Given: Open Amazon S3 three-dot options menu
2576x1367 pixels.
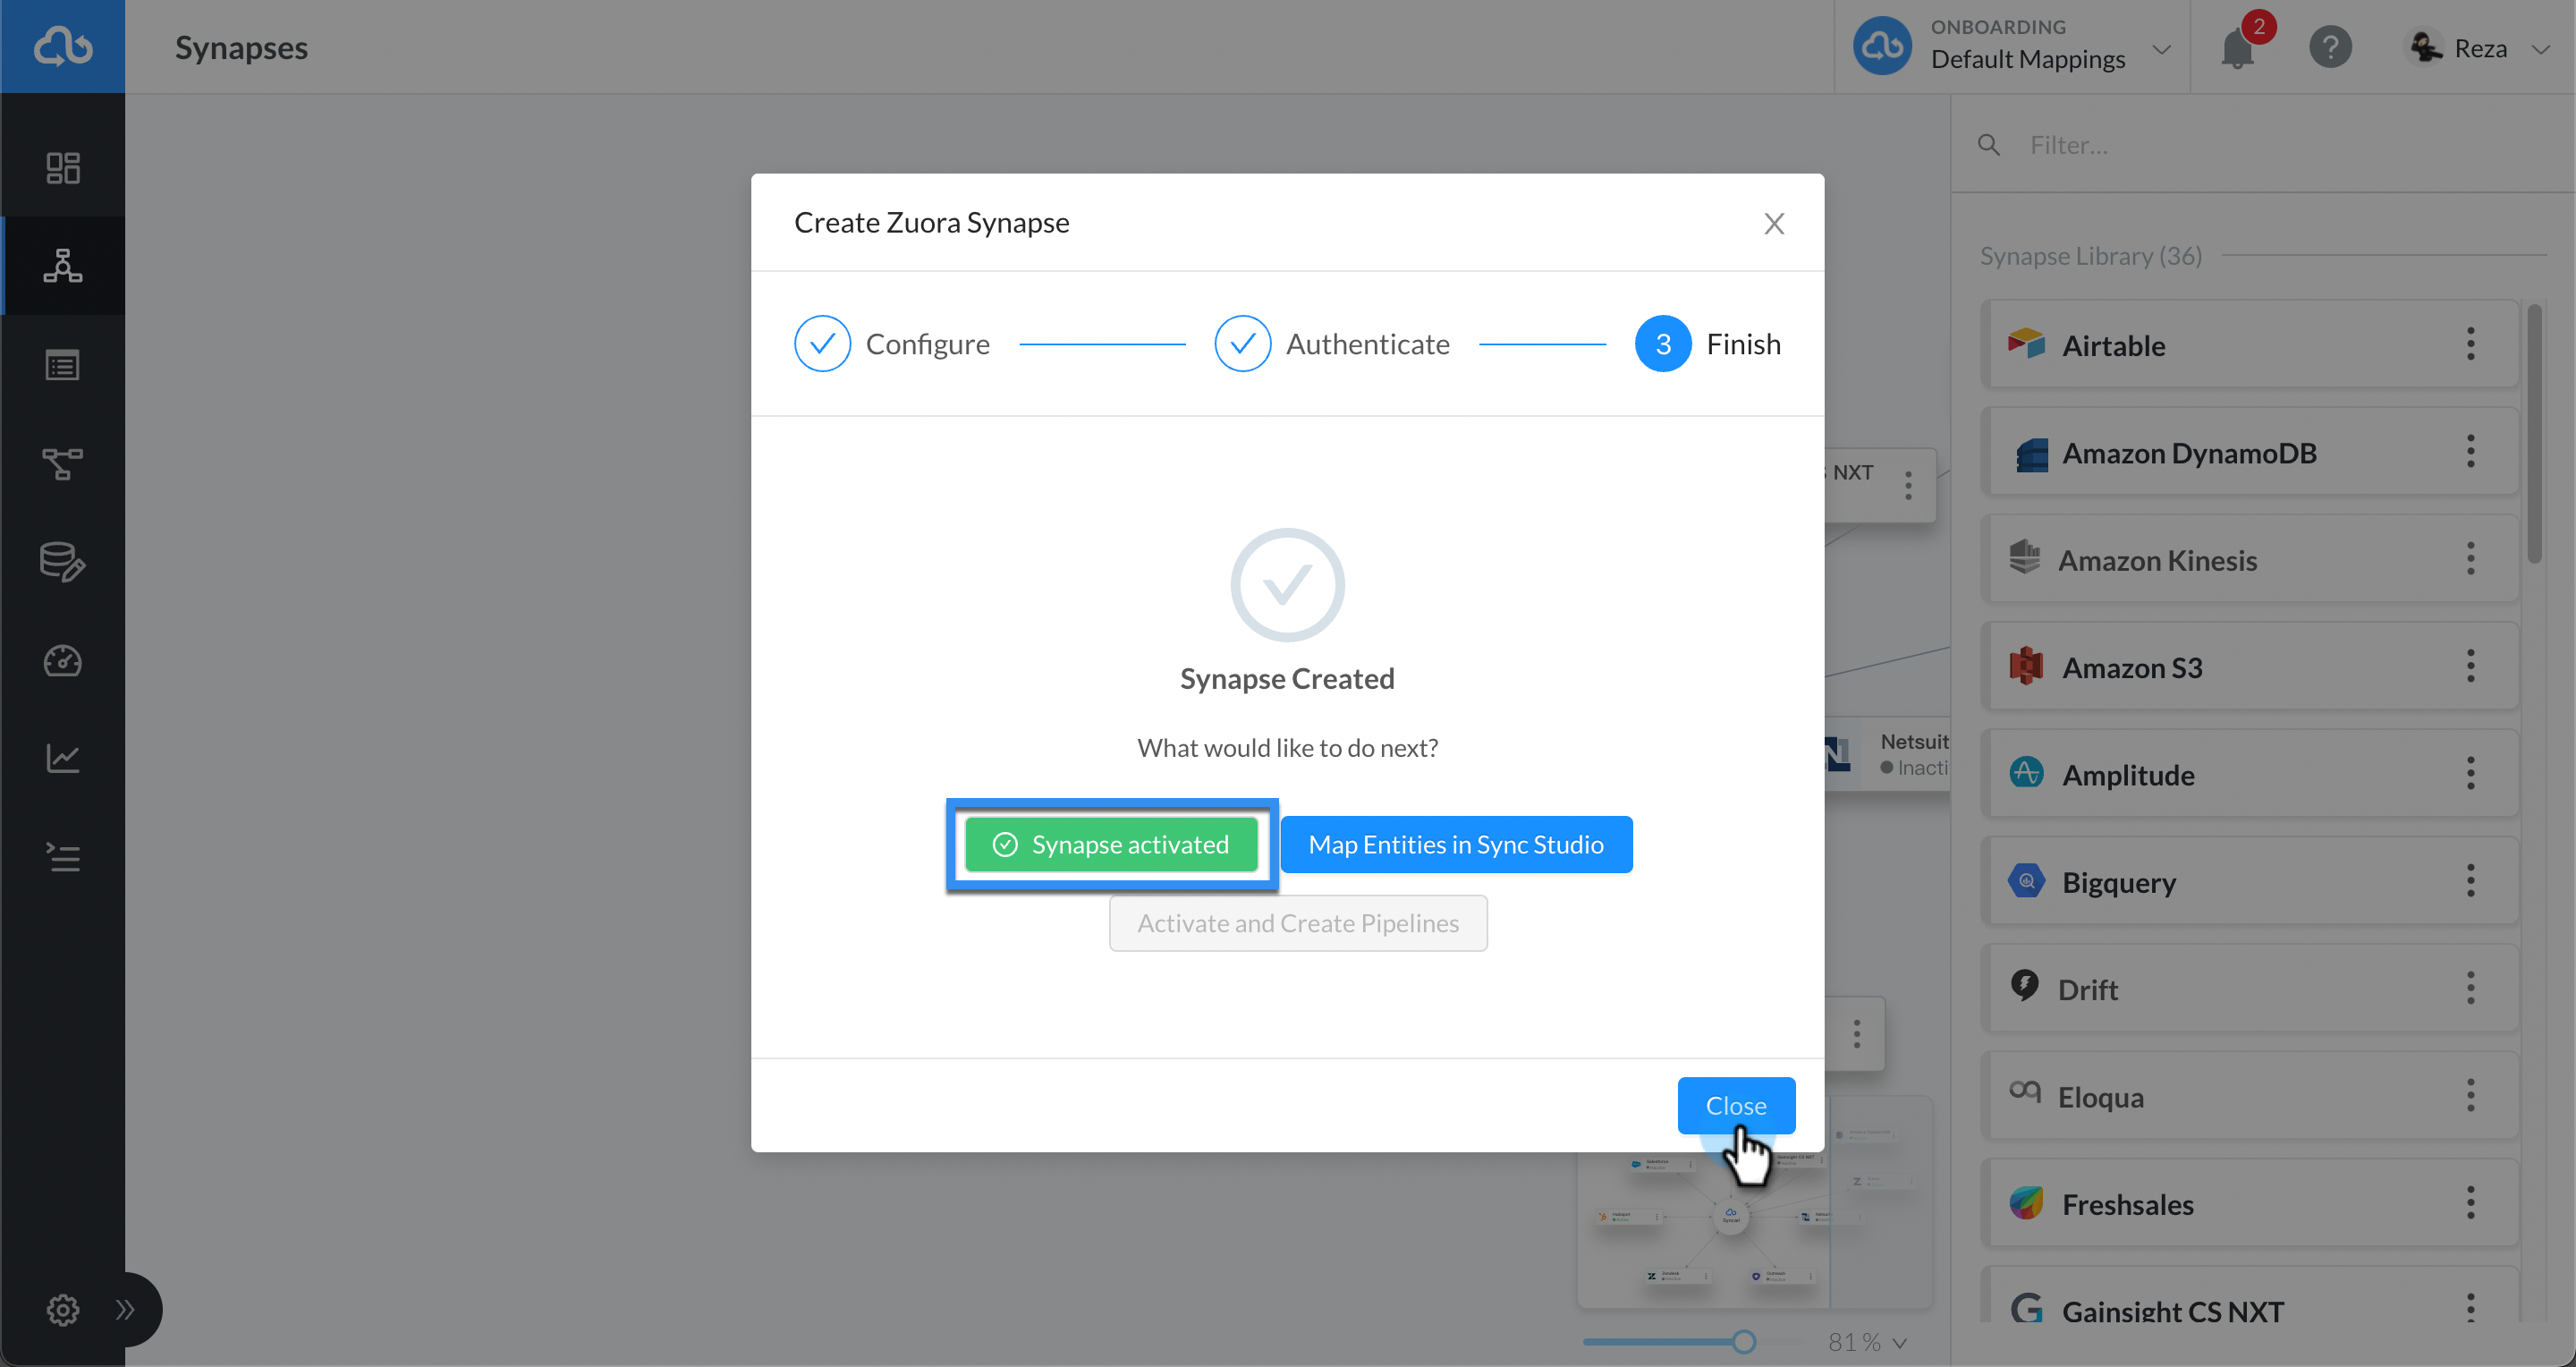Looking at the screenshot, I should 2470,666.
